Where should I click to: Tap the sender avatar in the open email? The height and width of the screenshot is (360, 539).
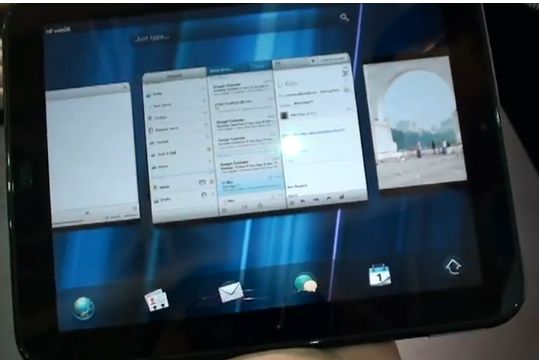(x=284, y=116)
